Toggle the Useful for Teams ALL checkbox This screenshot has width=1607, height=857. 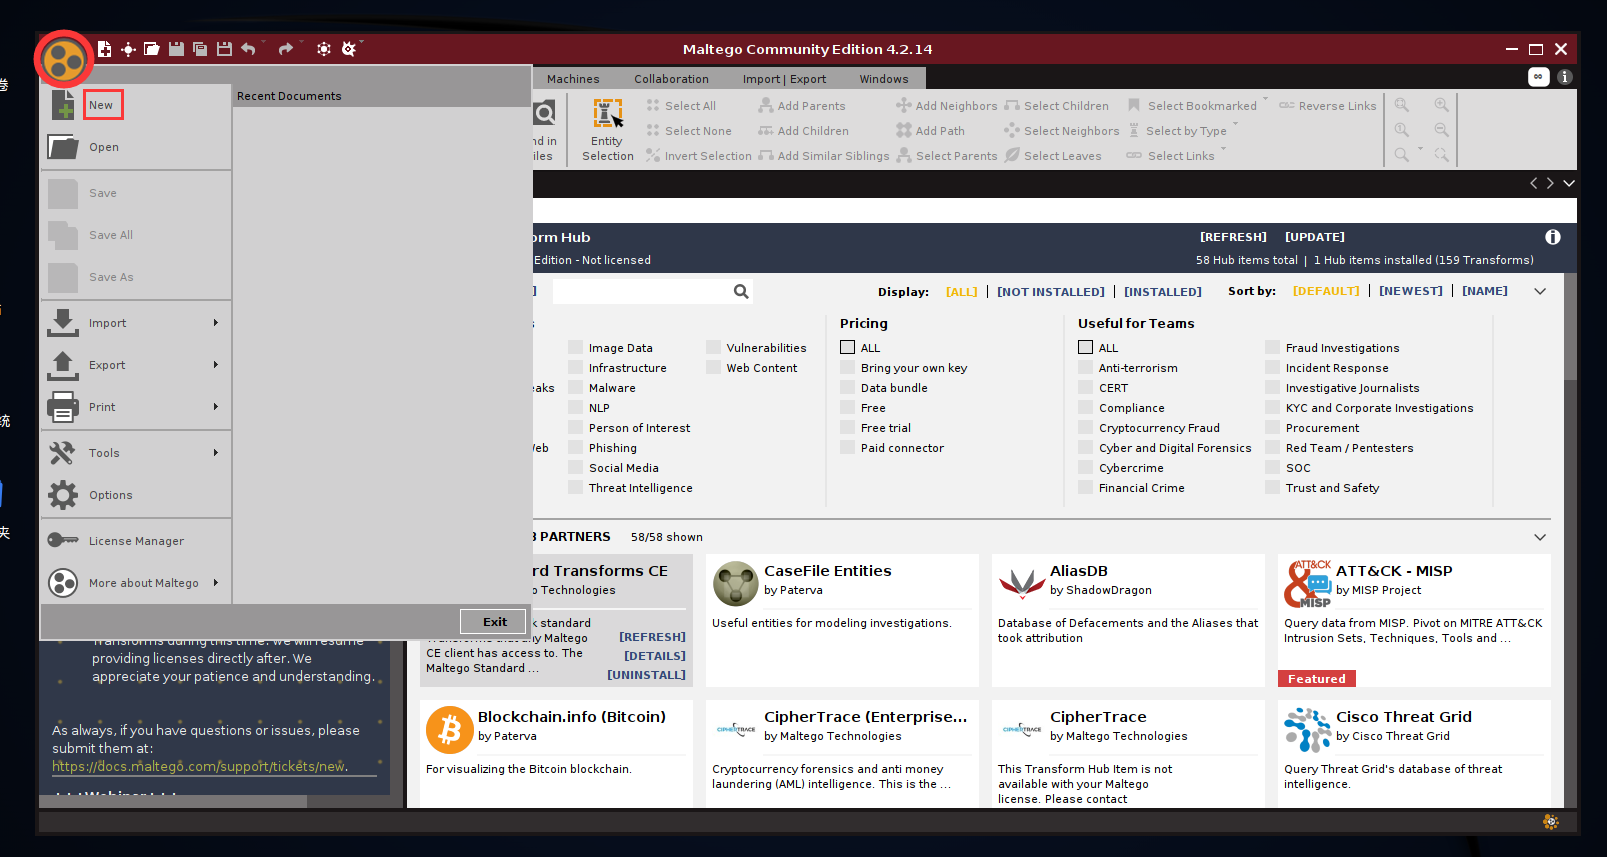click(1086, 347)
